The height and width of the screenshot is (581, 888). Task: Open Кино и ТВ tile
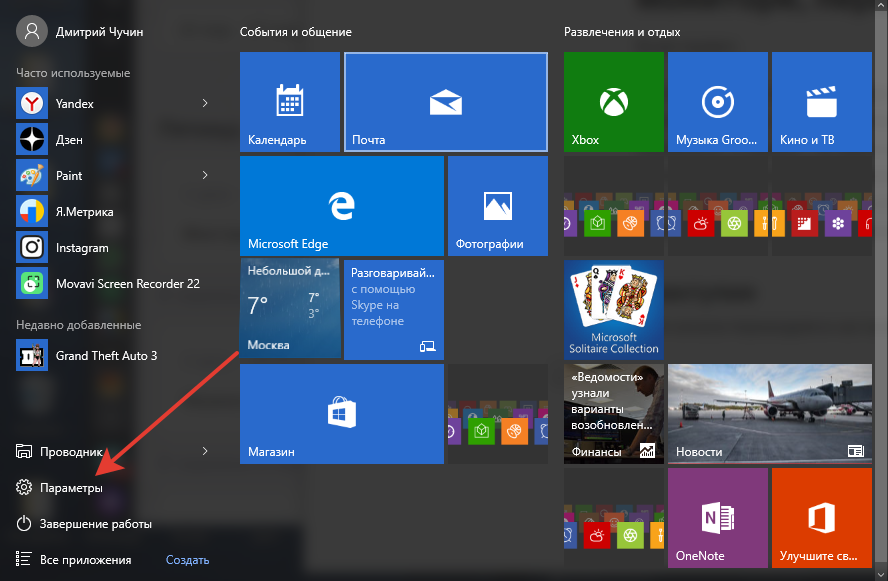pos(822,102)
